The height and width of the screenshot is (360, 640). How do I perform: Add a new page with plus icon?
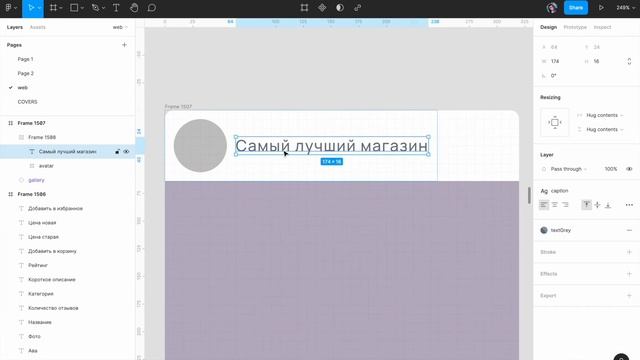point(124,45)
